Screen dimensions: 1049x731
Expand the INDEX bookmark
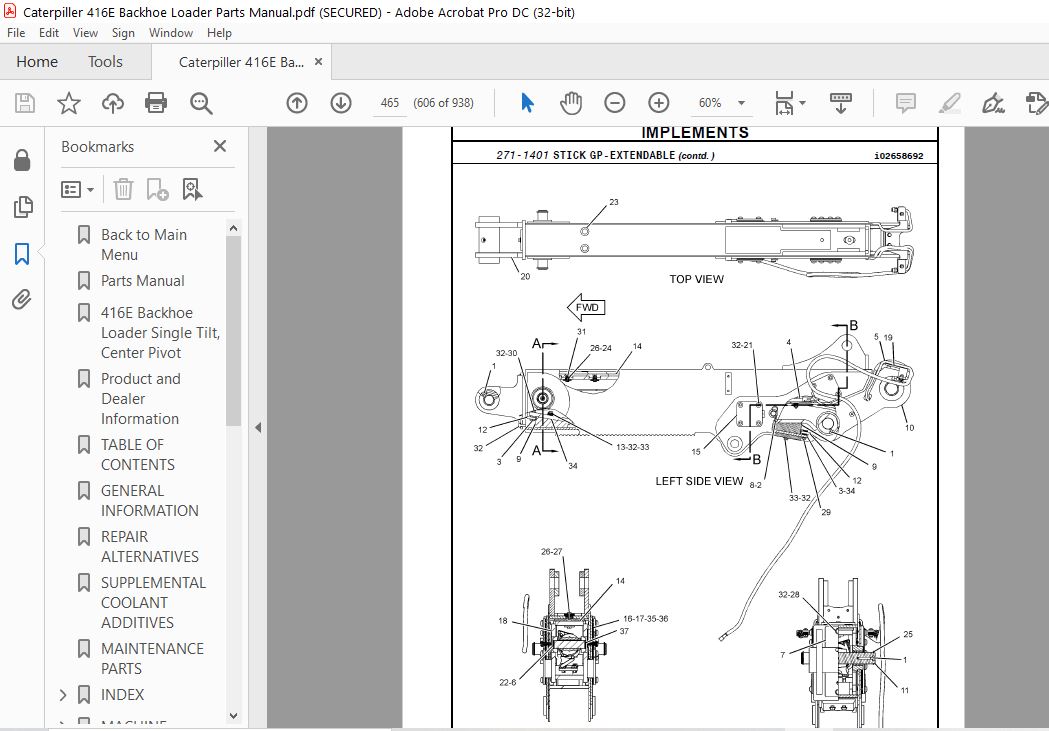(63, 695)
